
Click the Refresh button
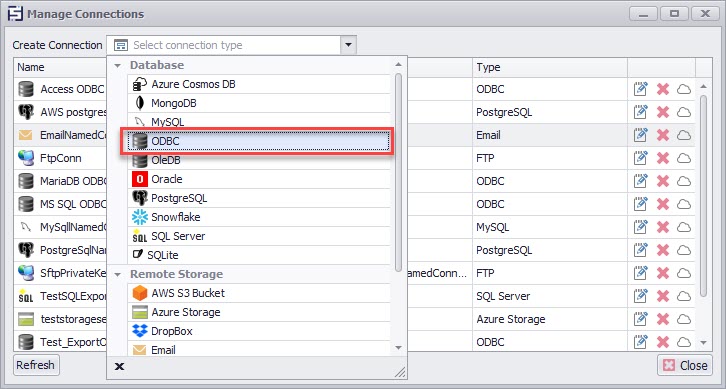click(x=36, y=365)
